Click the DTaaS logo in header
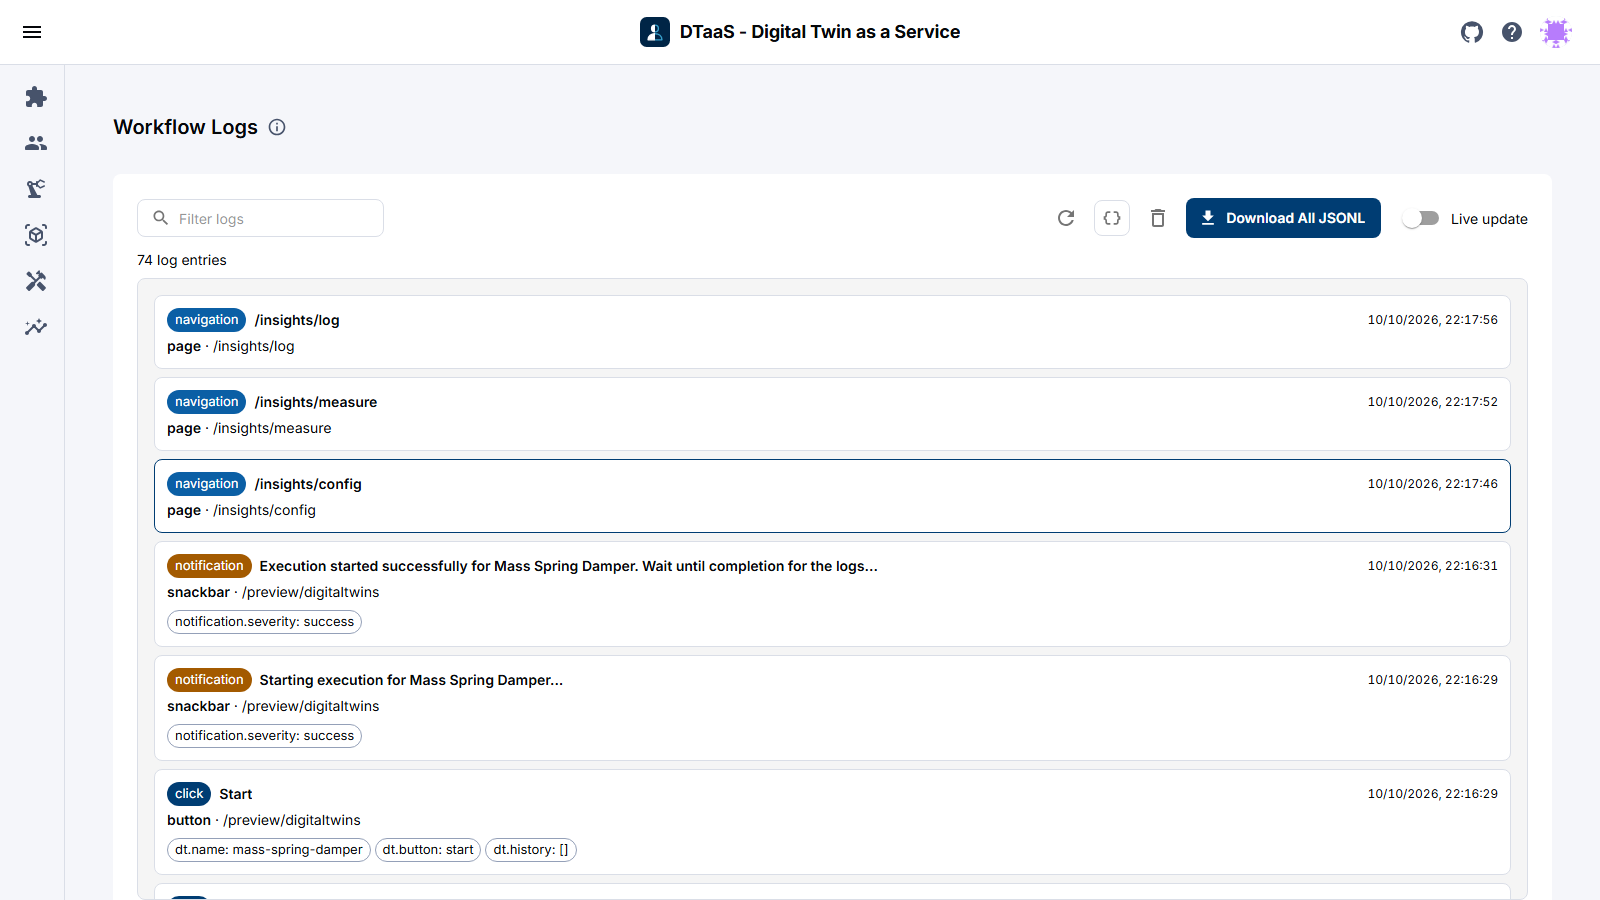 click(x=655, y=32)
